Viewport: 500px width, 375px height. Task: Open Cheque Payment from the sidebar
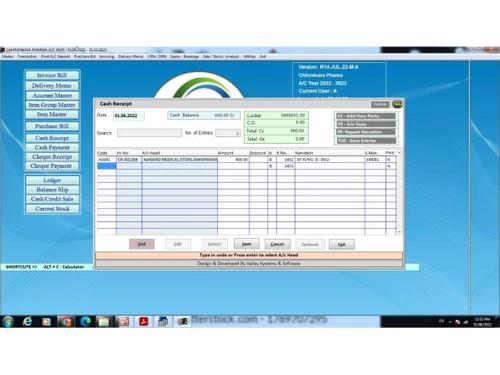coord(52,166)
